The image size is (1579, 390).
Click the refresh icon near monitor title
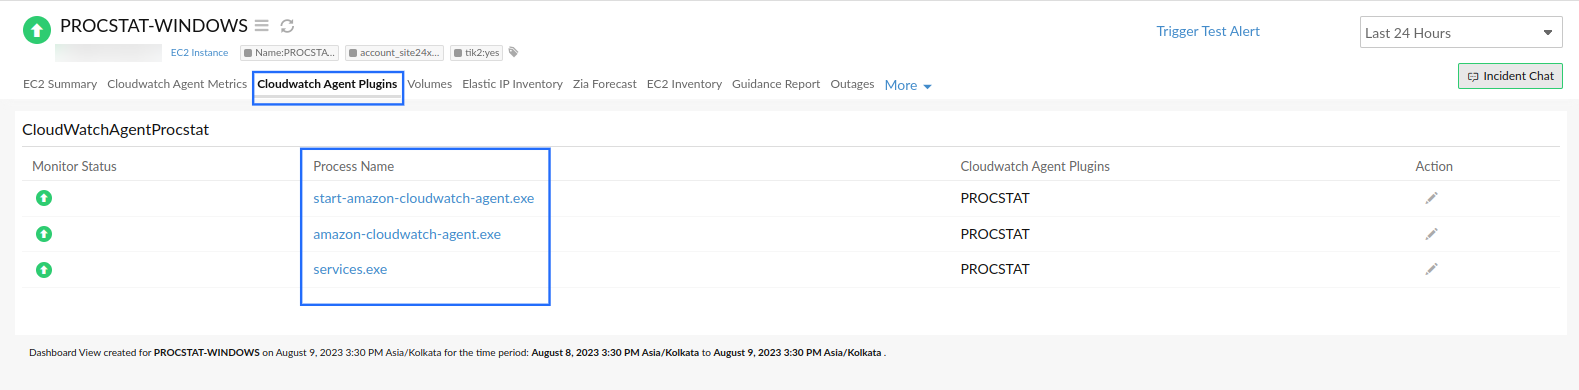[x=287, y=26]
